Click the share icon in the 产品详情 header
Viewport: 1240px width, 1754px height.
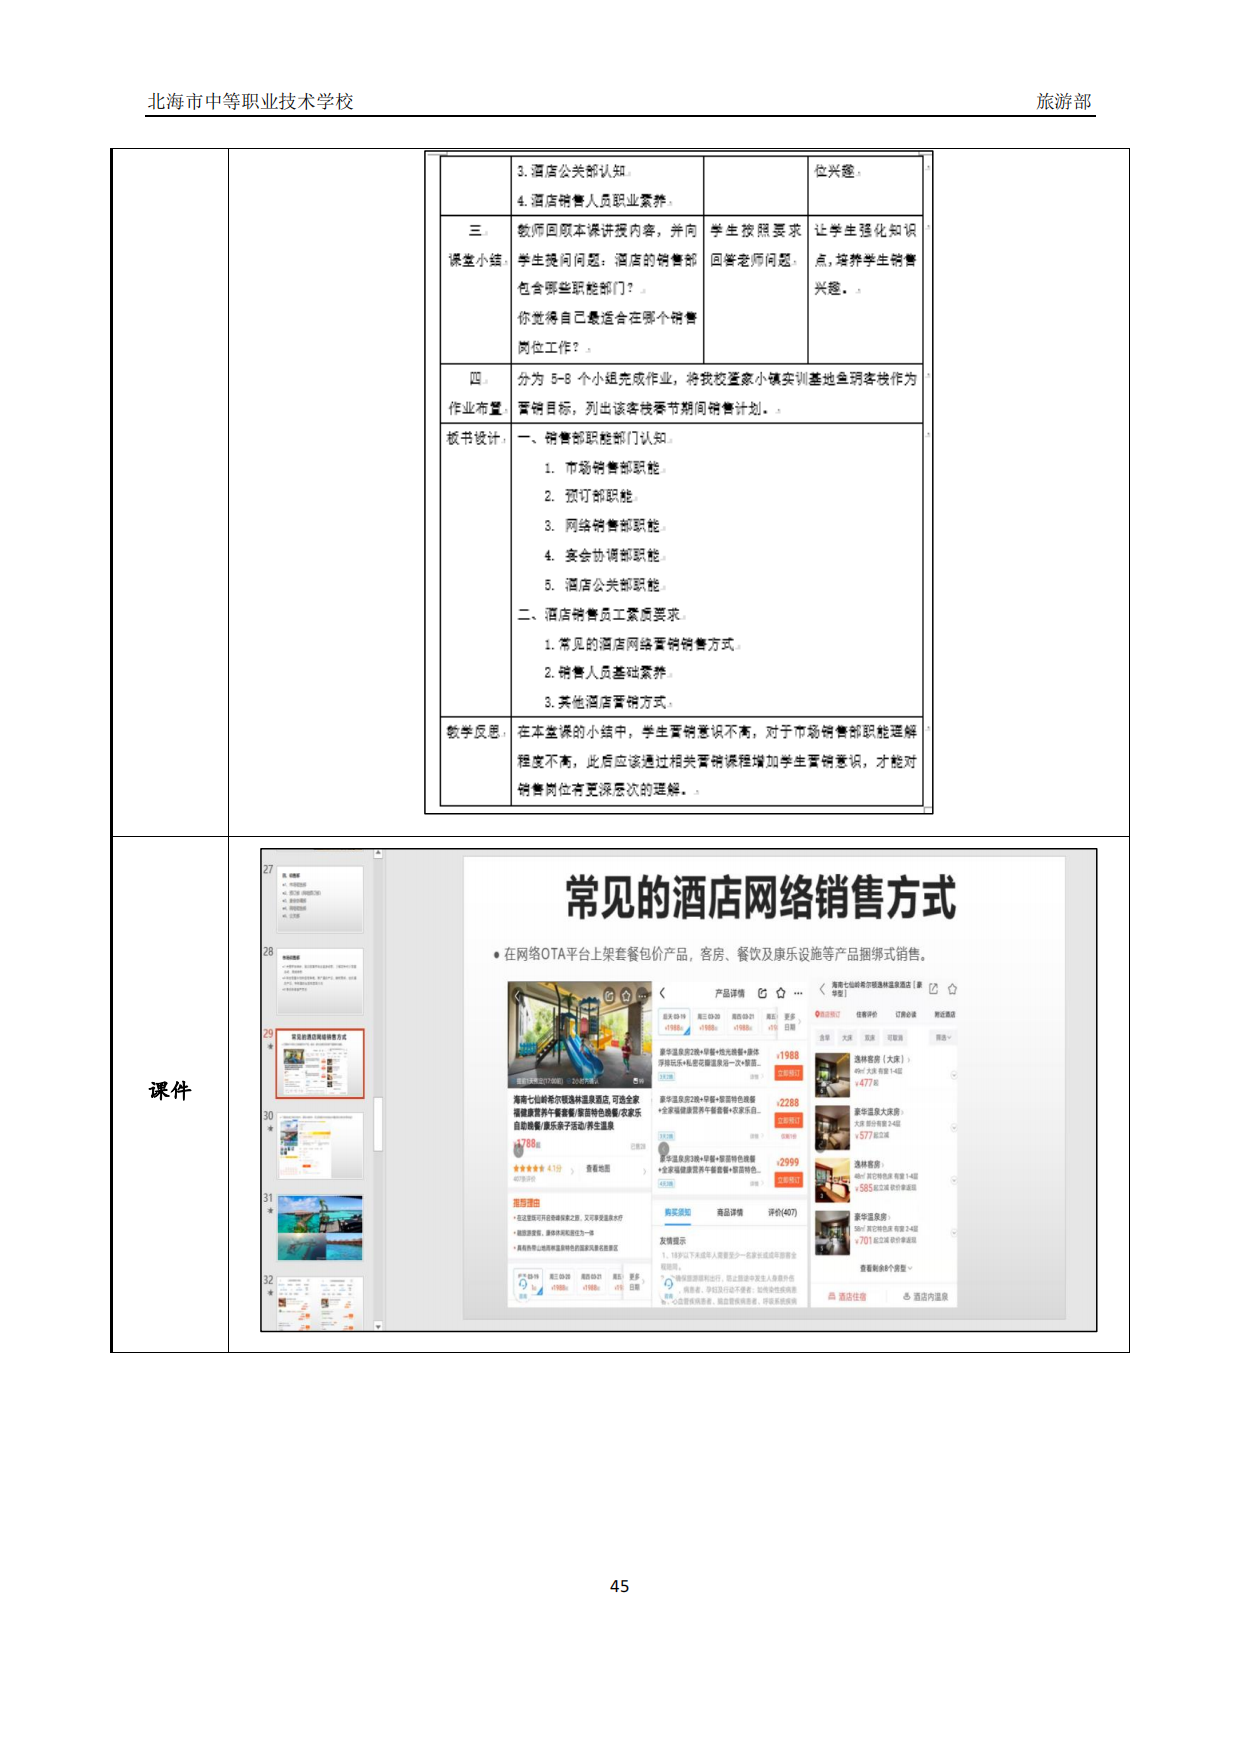762,993
